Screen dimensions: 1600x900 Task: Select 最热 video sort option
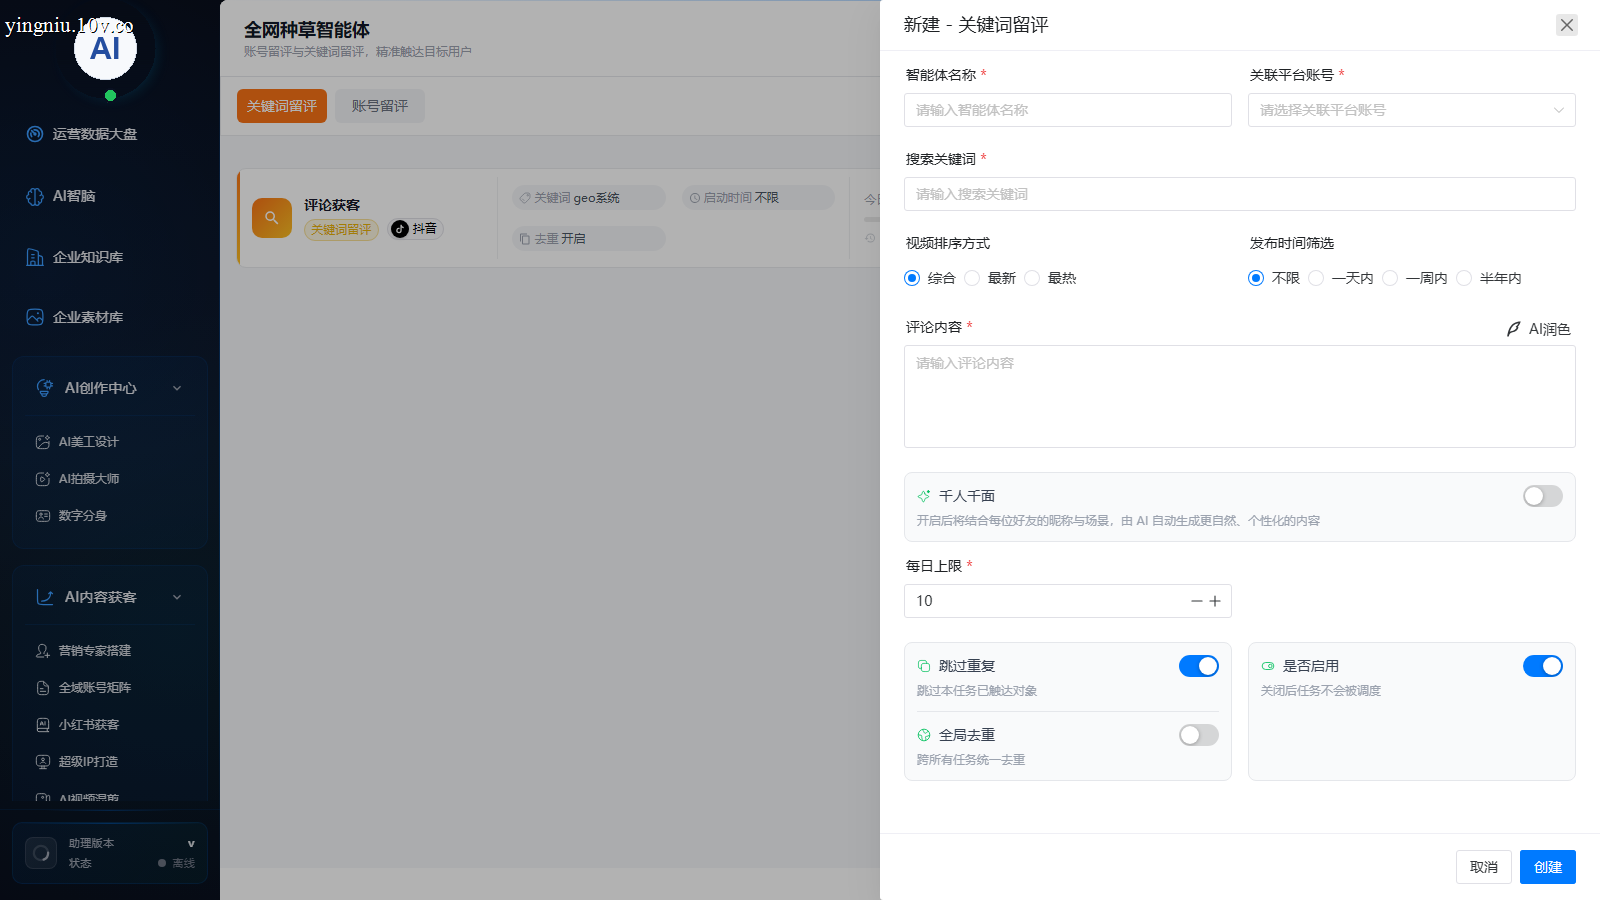coord(1032,278)
